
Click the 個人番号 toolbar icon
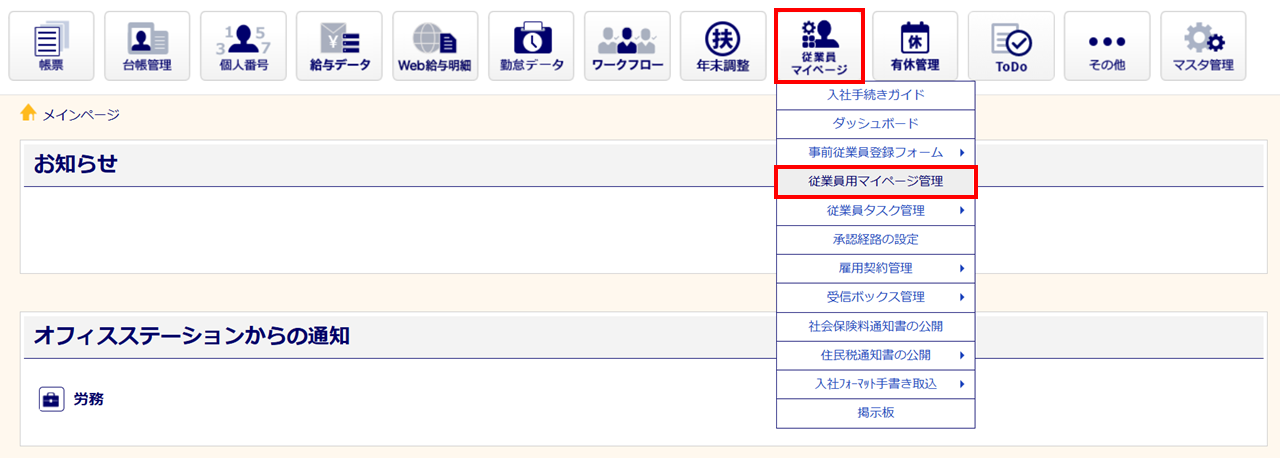(x=243, y=46)
